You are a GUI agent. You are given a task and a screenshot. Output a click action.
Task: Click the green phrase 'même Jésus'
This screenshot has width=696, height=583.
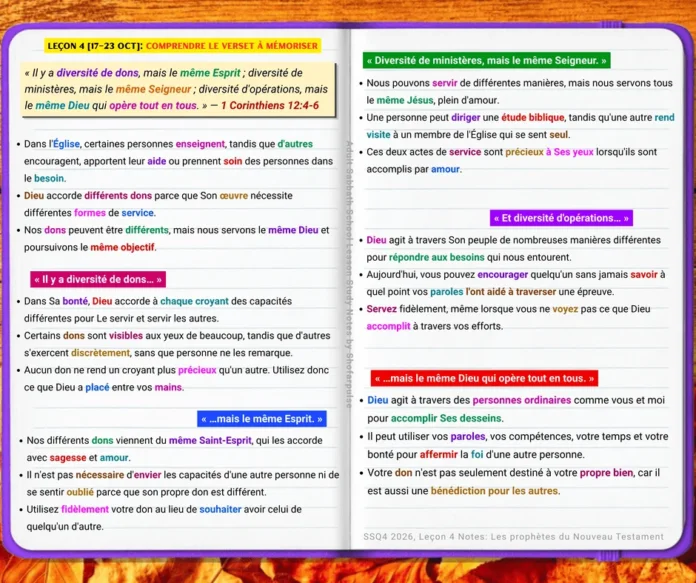pos(405,100)
